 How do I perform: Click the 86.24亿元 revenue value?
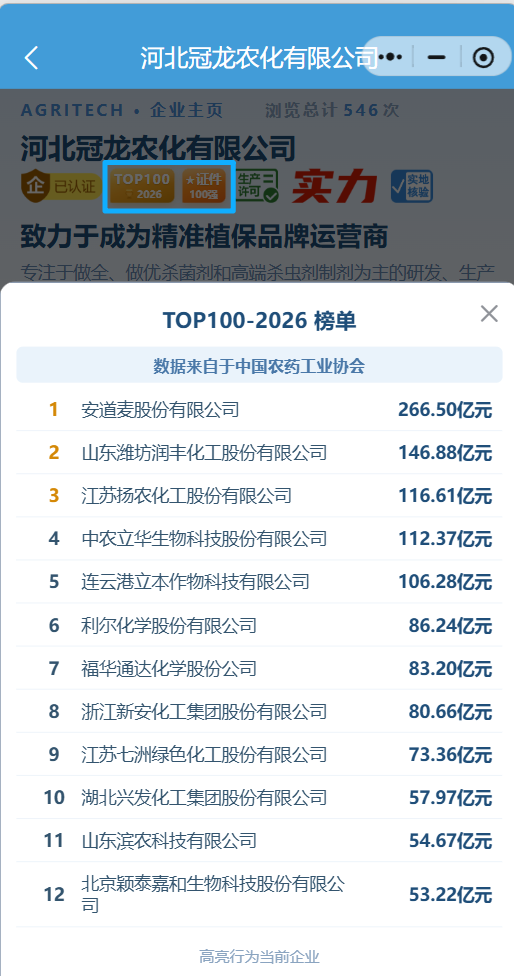tap(451, 626)
